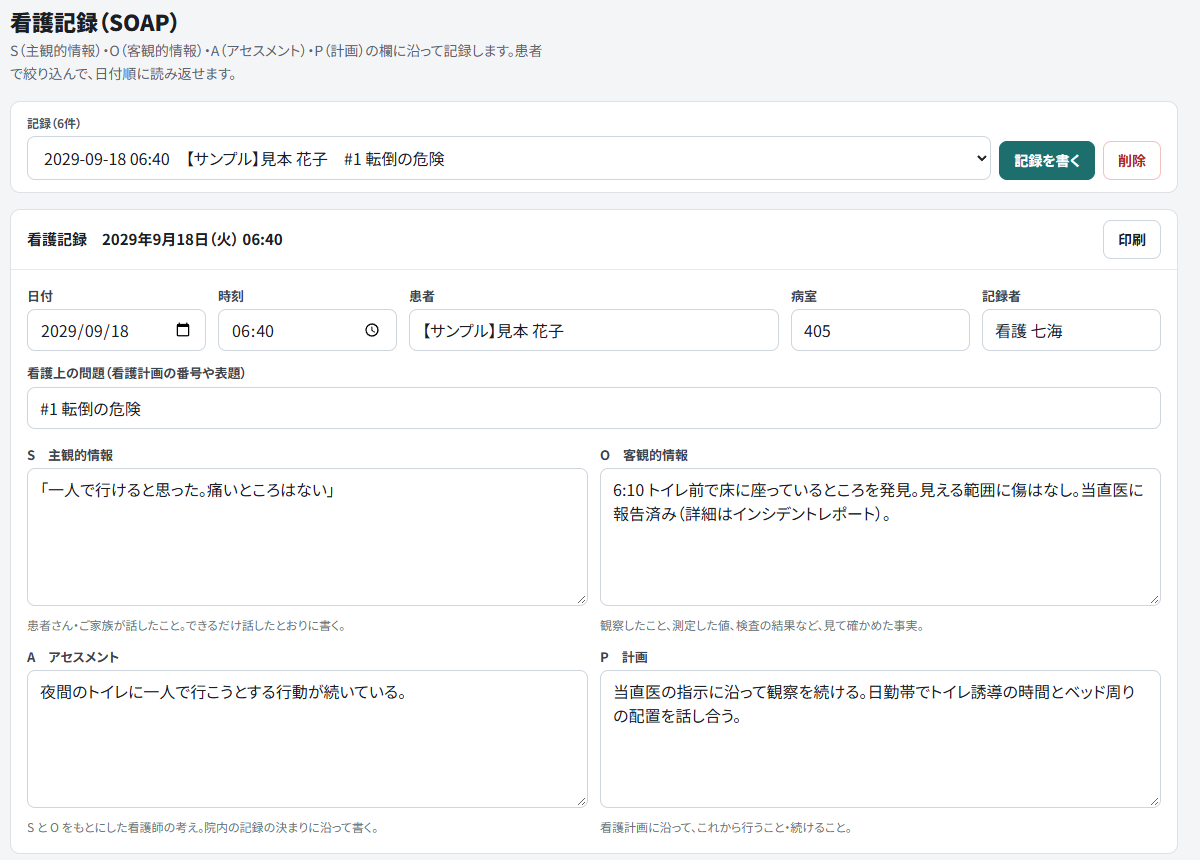The width and height of the screenshot is (1200, 860).
Task: Click the 病室 field showing 405
Action: point(880,330)
